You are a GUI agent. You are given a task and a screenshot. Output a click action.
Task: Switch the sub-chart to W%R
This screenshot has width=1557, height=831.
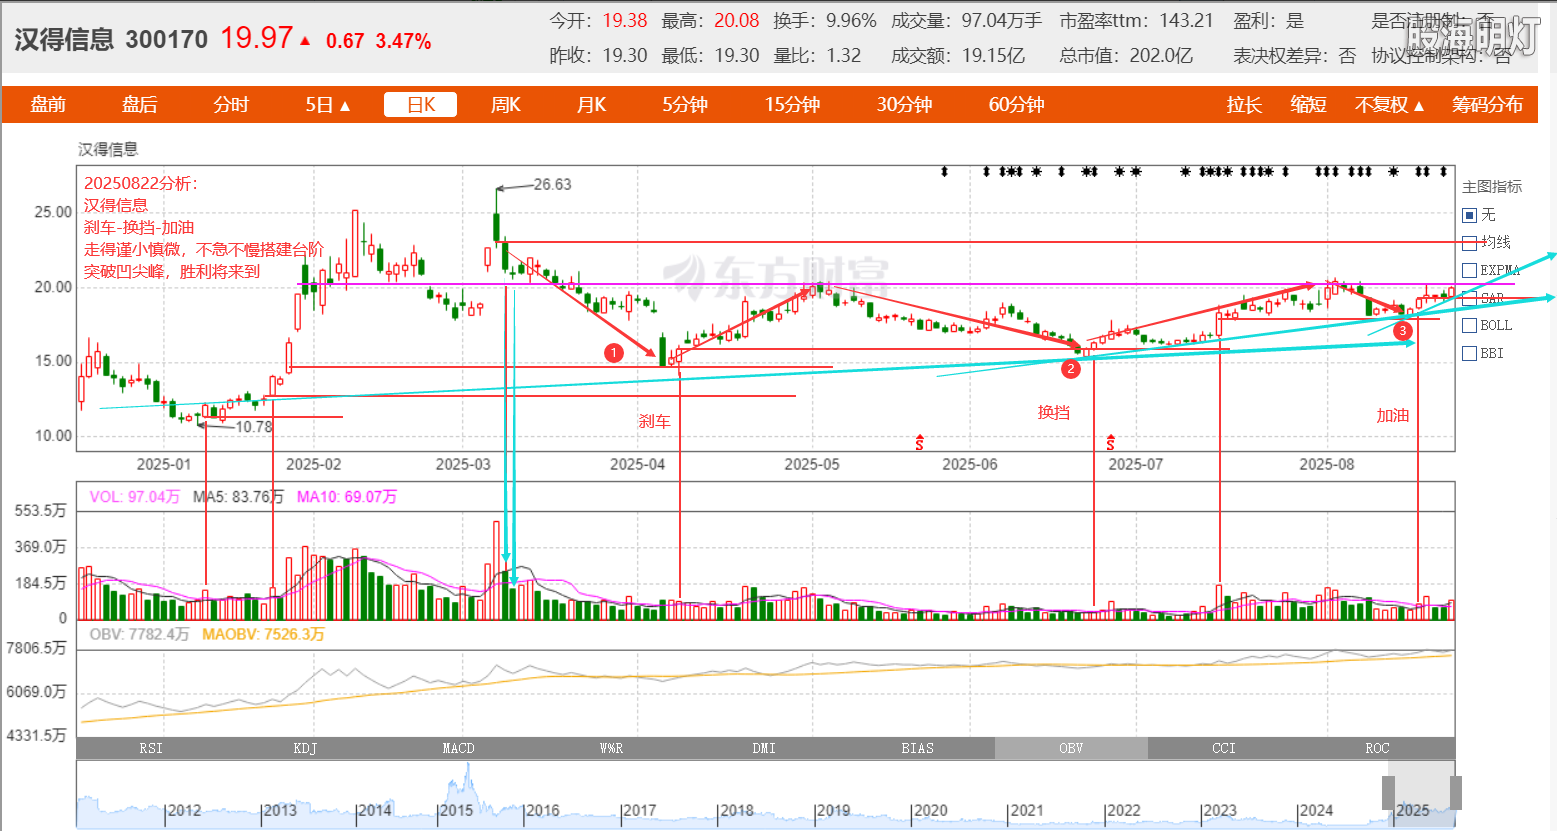click(611, 748)
